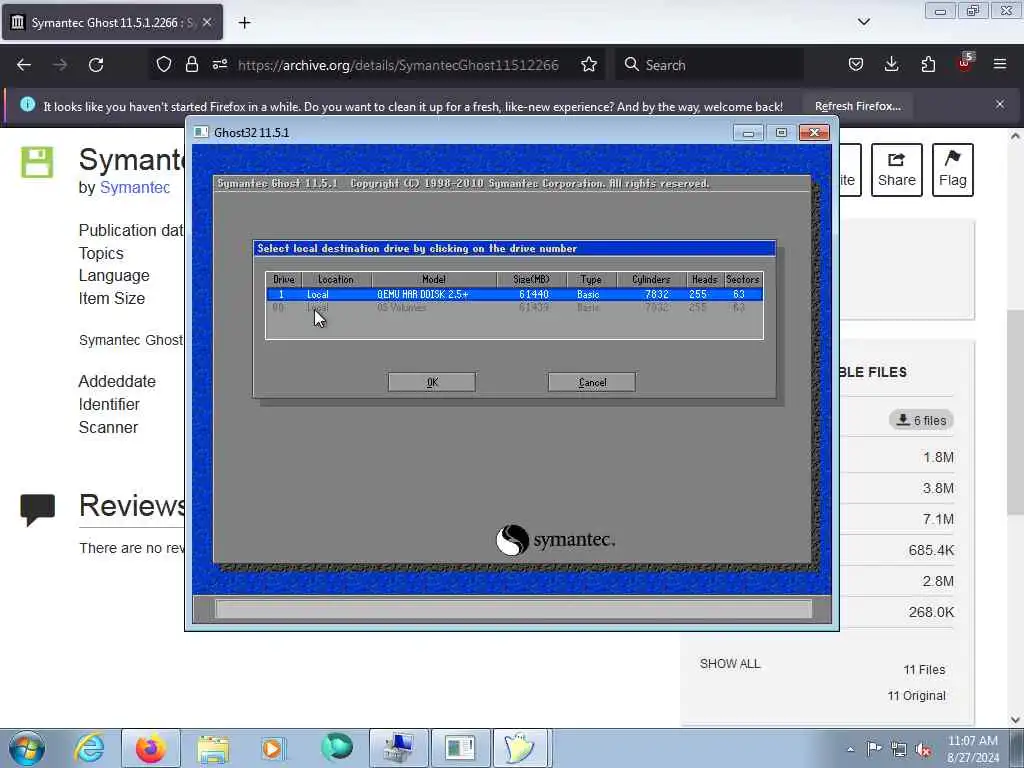Click the Location column header
1024x768 pixels.
[336, 280]
